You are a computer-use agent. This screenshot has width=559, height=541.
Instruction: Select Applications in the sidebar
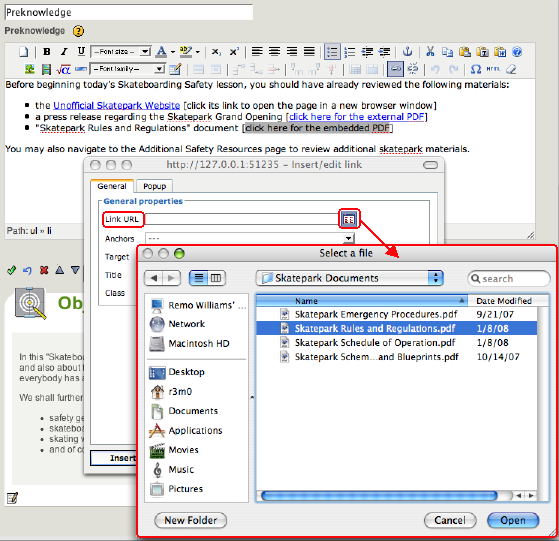click(195, 431)
